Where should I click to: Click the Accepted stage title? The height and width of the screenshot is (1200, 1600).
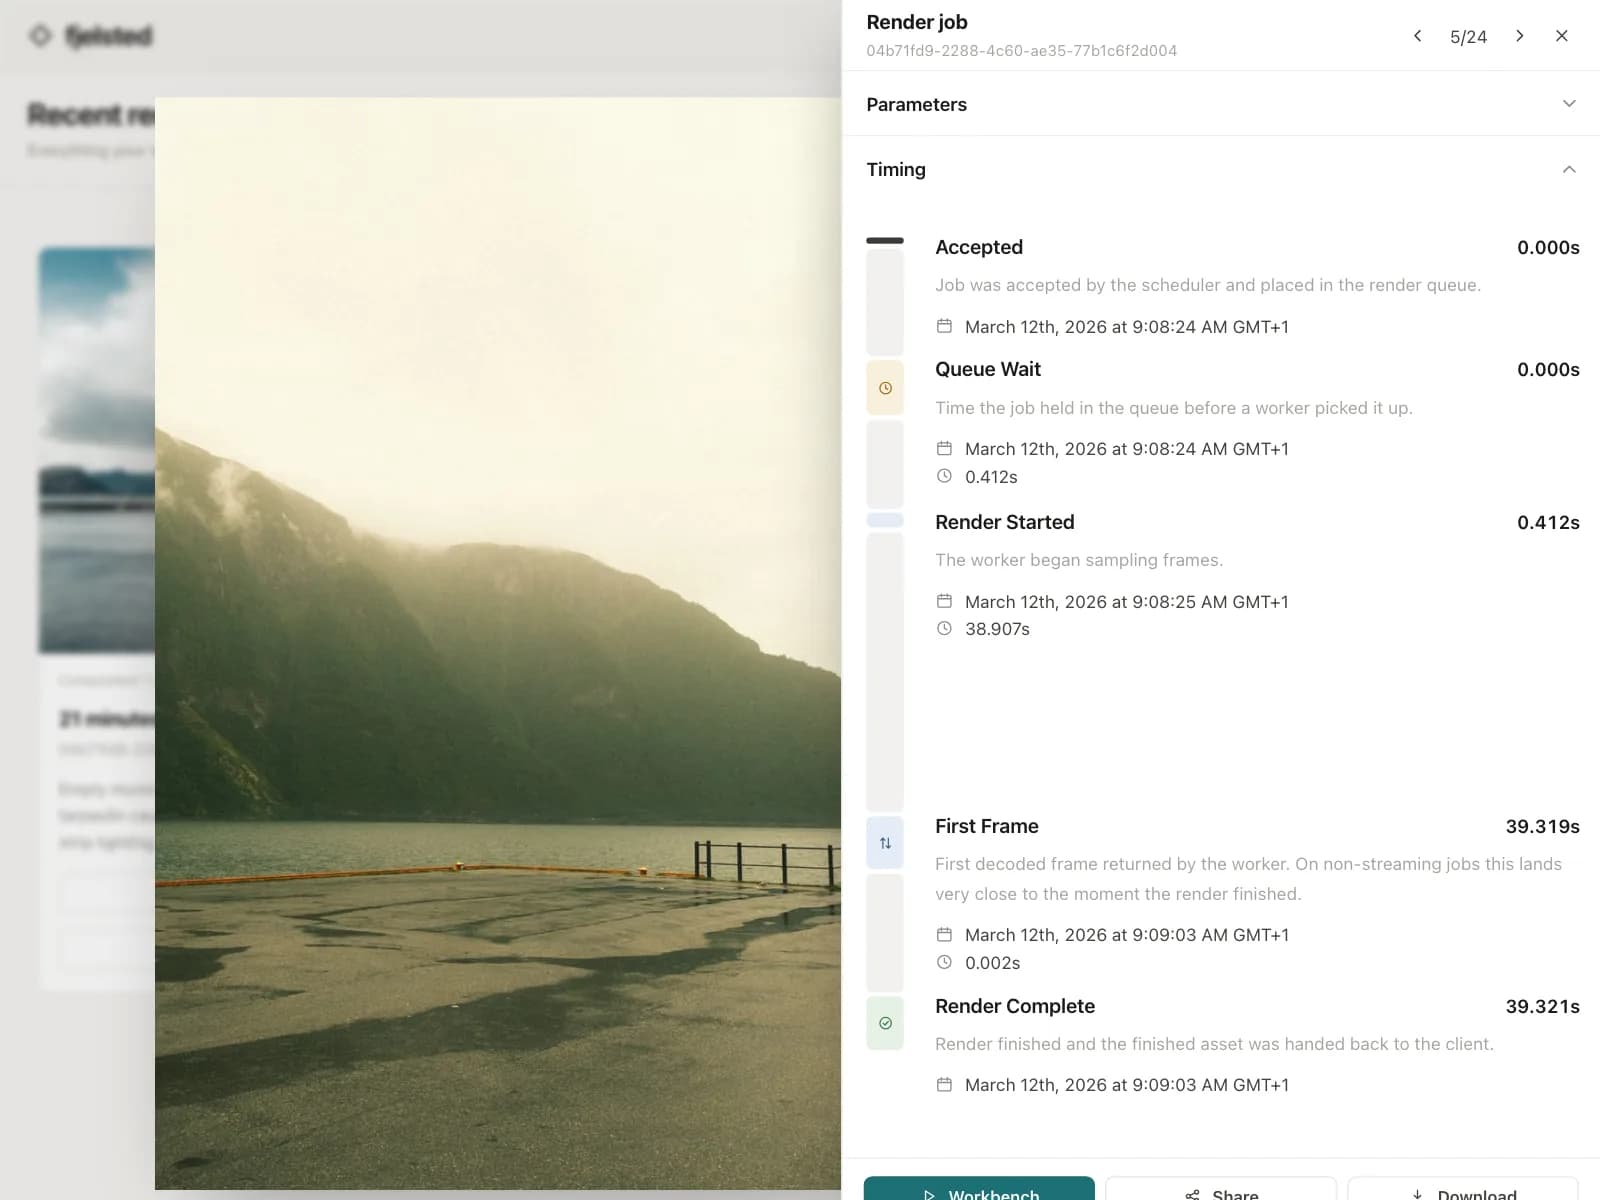pyautogui.click(x=979, y=247)
